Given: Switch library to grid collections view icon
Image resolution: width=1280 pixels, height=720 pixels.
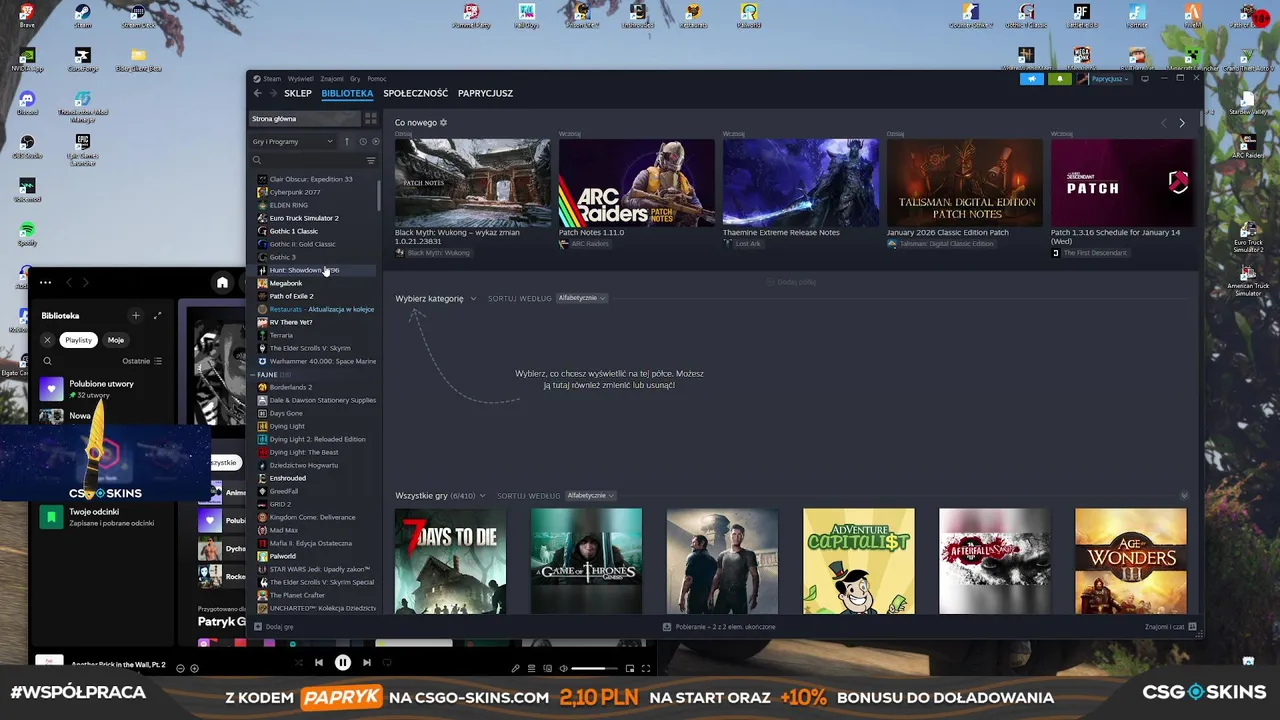Looking at the screenshot, I should [x=370, y=118].
